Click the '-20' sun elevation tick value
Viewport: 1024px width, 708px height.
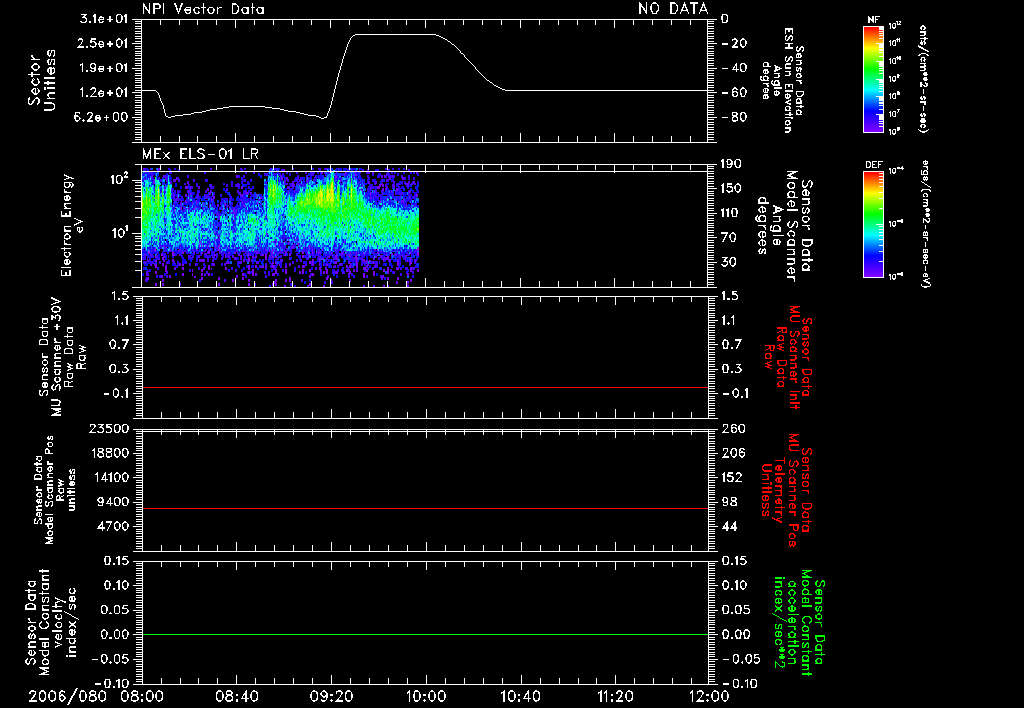tap(733, 43)
